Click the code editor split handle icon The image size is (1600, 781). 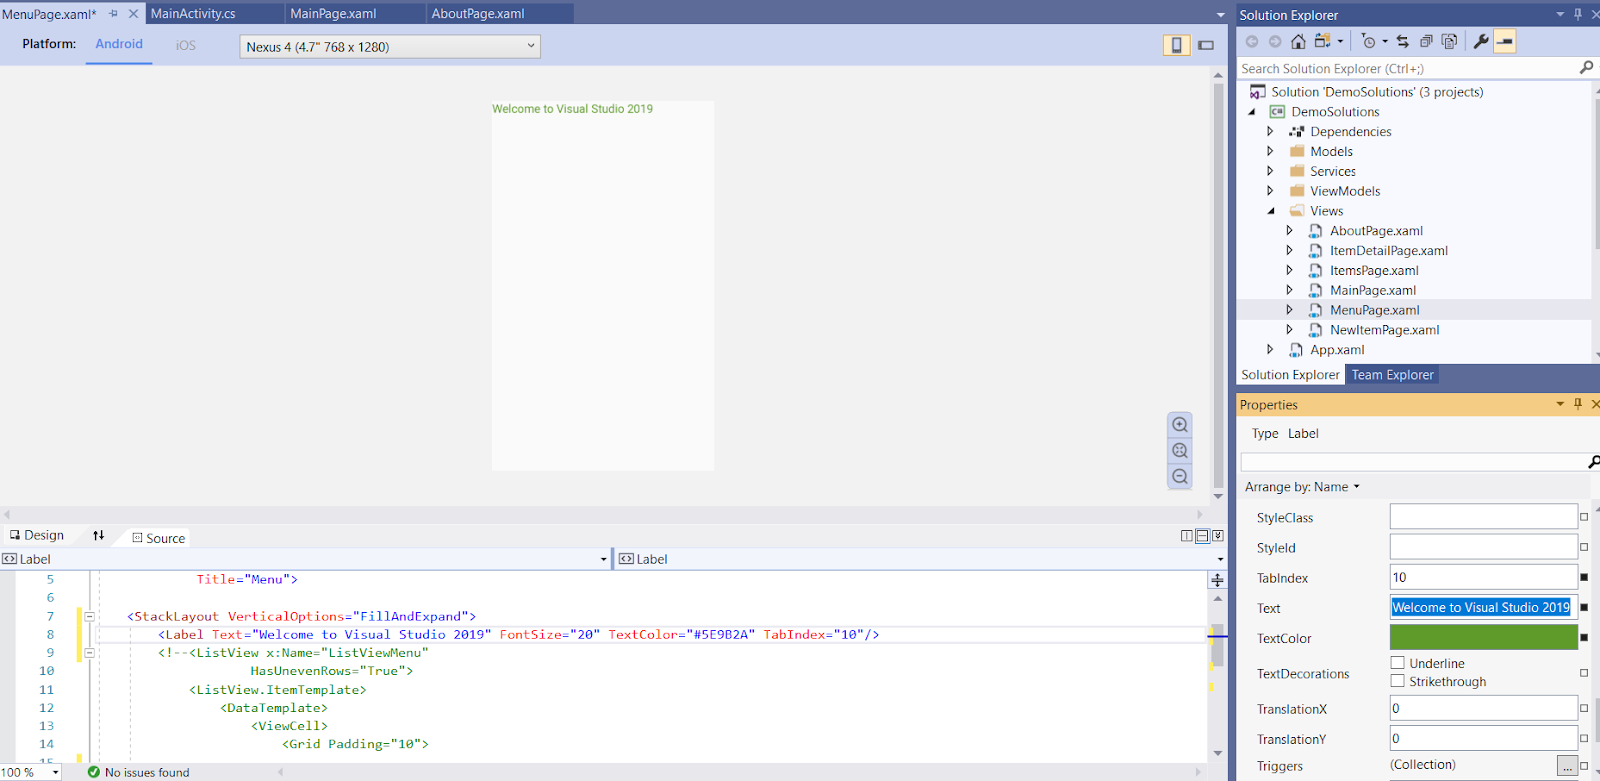[x=1217, y=580]
